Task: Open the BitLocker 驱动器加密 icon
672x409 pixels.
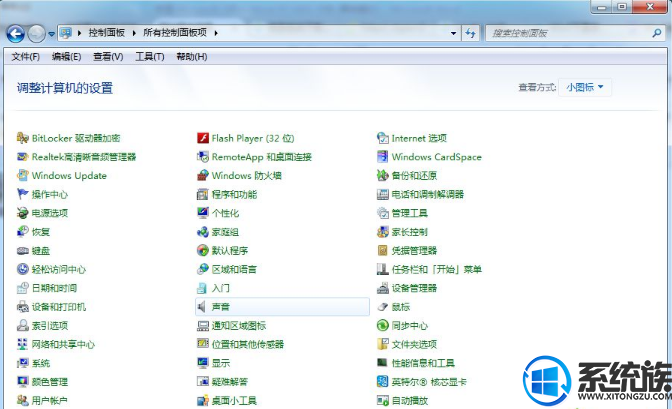Action: [23, 138]
